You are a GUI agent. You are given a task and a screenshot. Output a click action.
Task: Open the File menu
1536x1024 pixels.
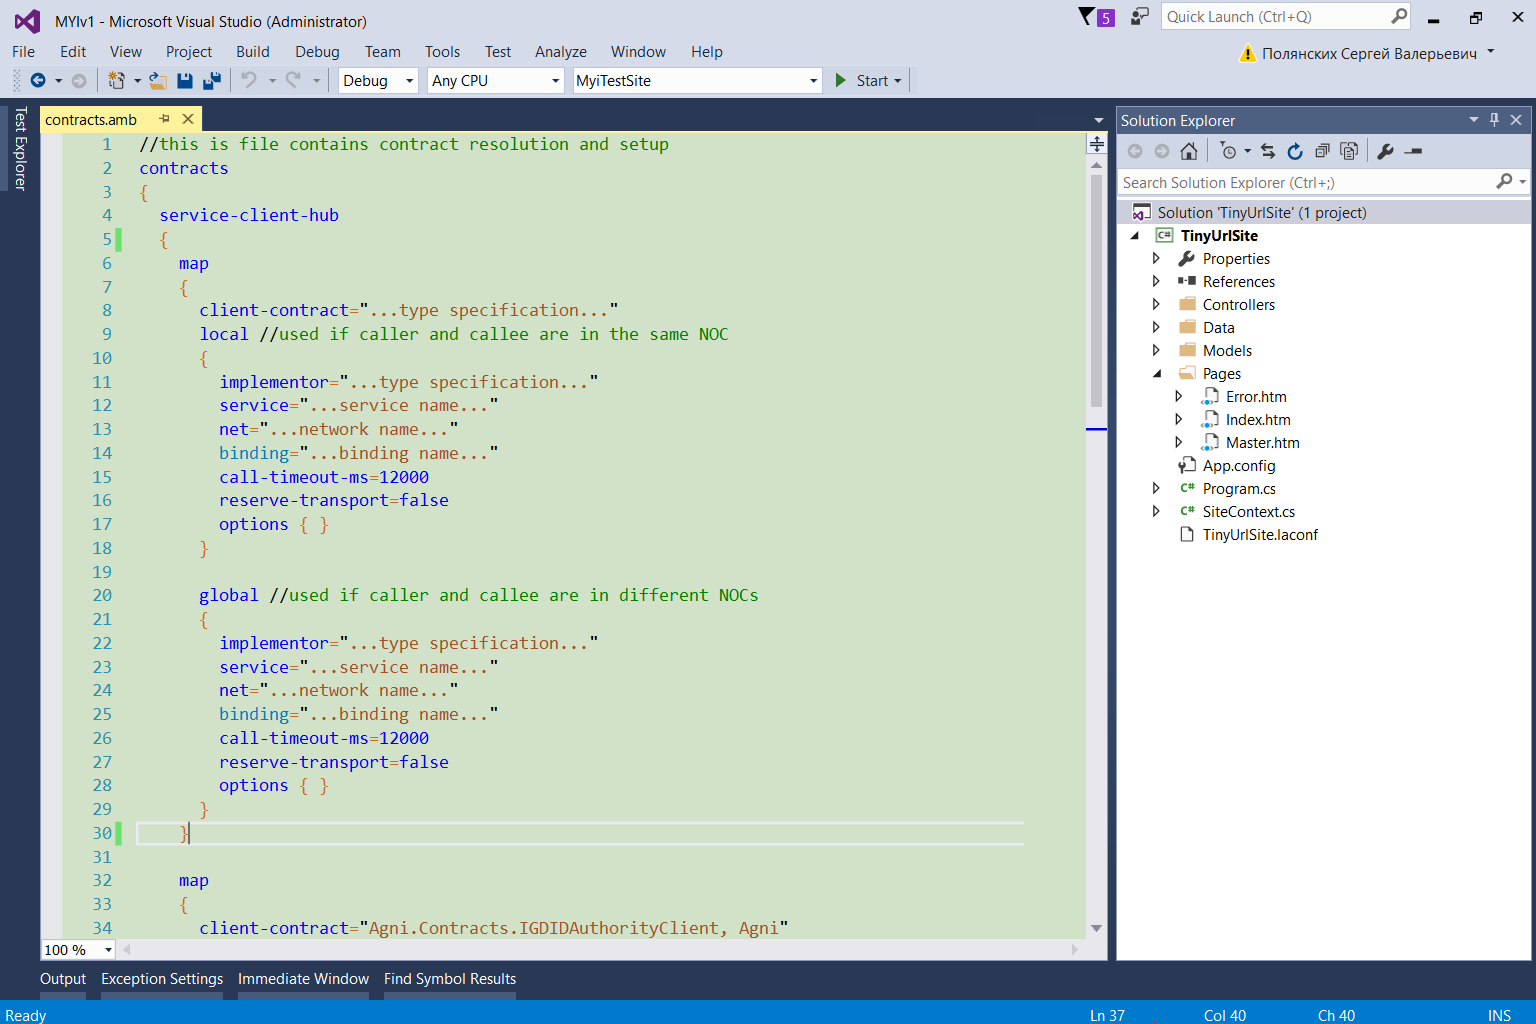coord(23,52)
